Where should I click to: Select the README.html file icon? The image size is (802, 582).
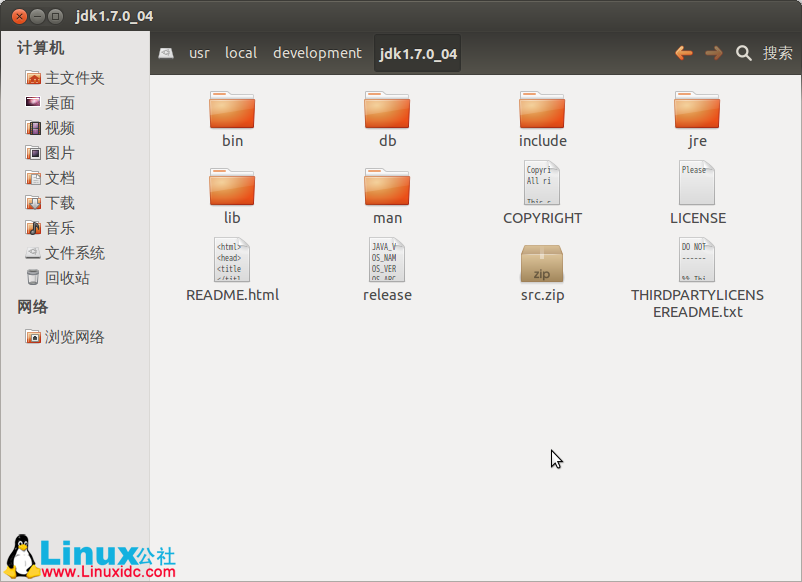(x=232, y=259)
